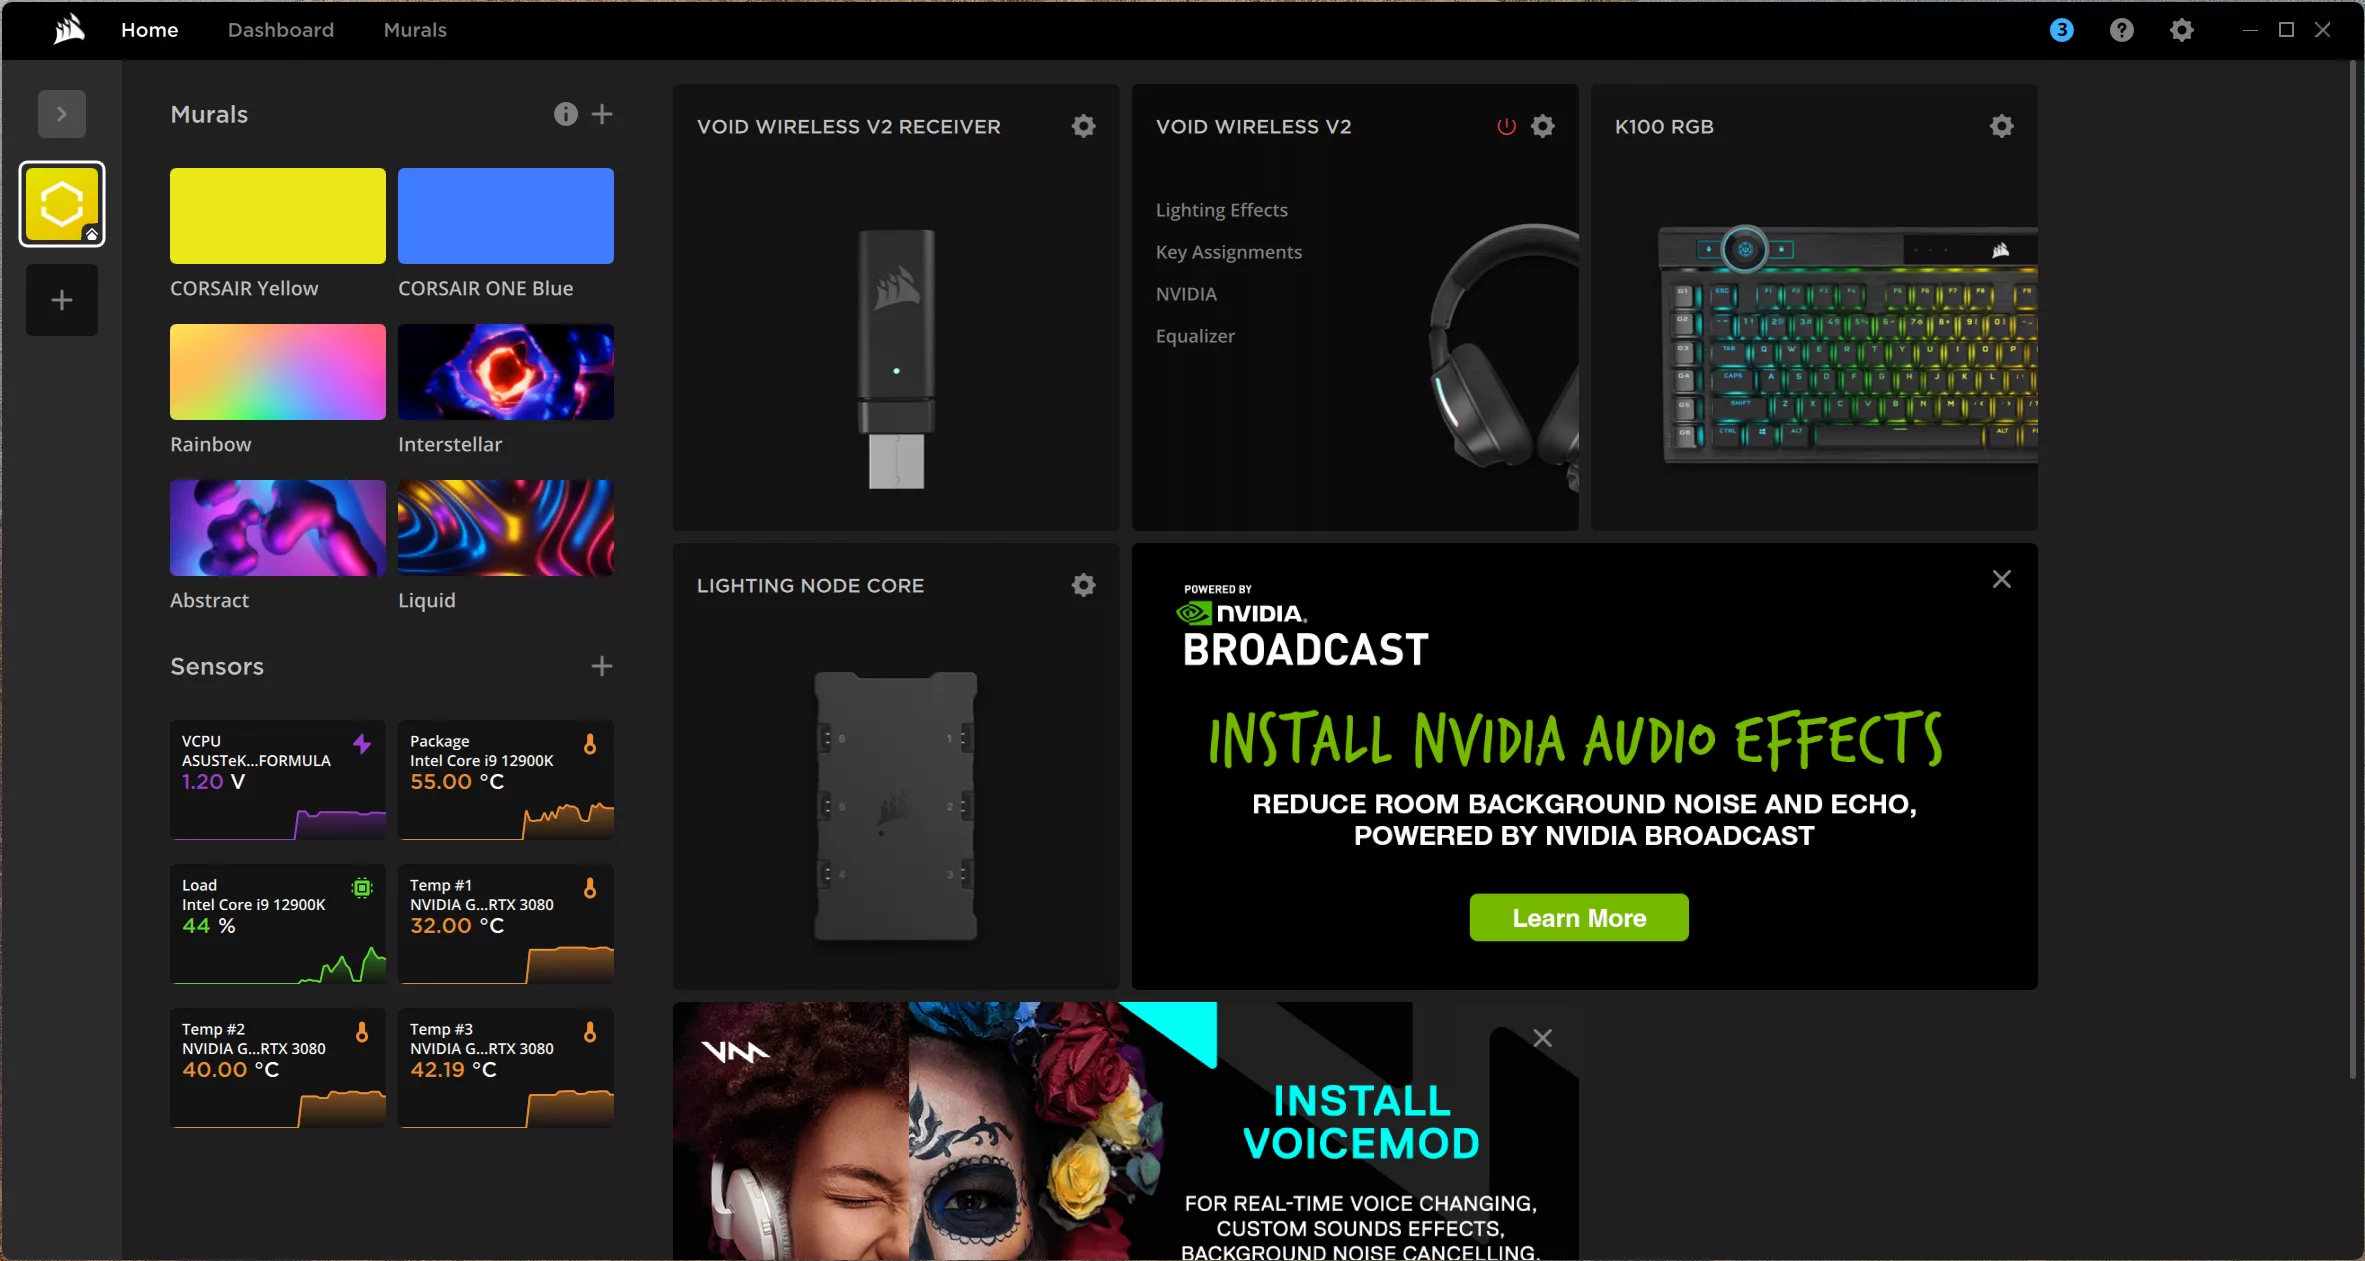The width and height of the screenshot is (2365, 1261).
Task: Open K100 RGB settings gear
Action: point(2002,126)
